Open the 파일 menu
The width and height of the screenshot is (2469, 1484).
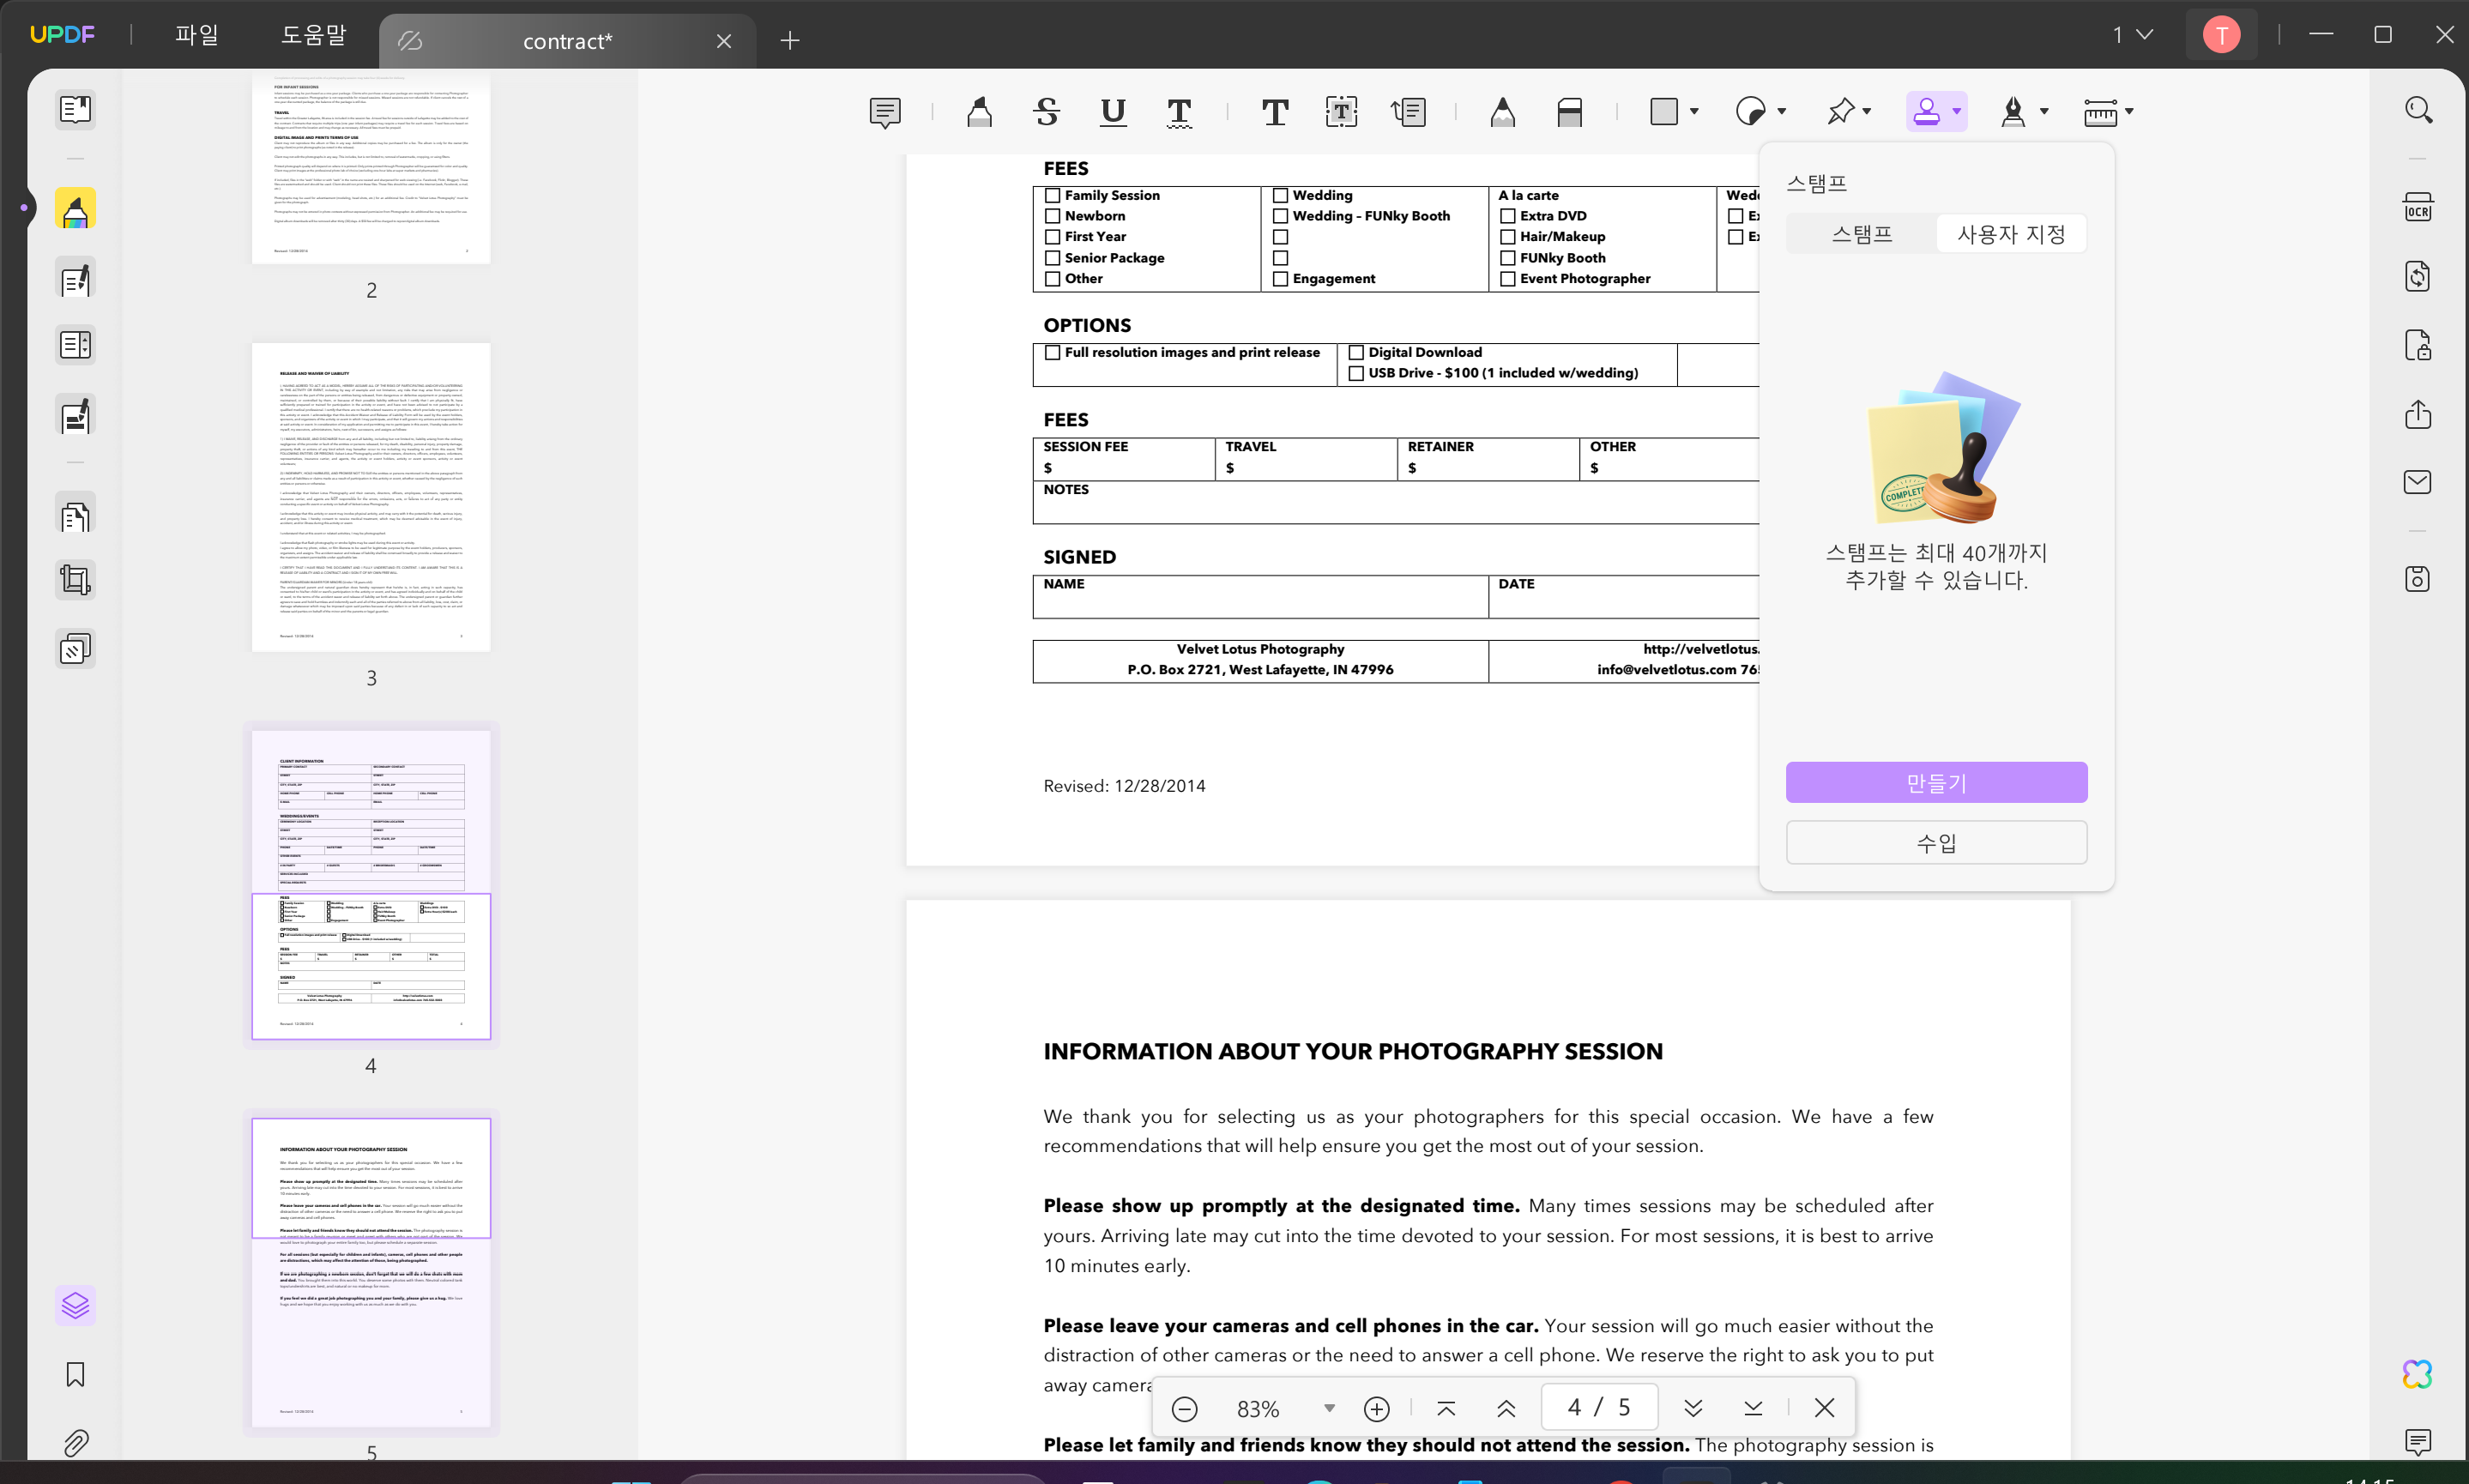click(196, 35)
